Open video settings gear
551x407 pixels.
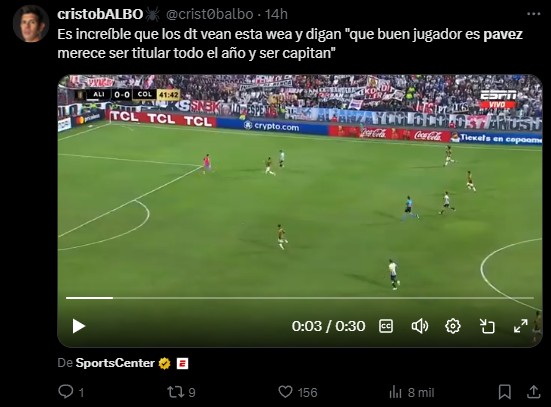pos(453,326)
